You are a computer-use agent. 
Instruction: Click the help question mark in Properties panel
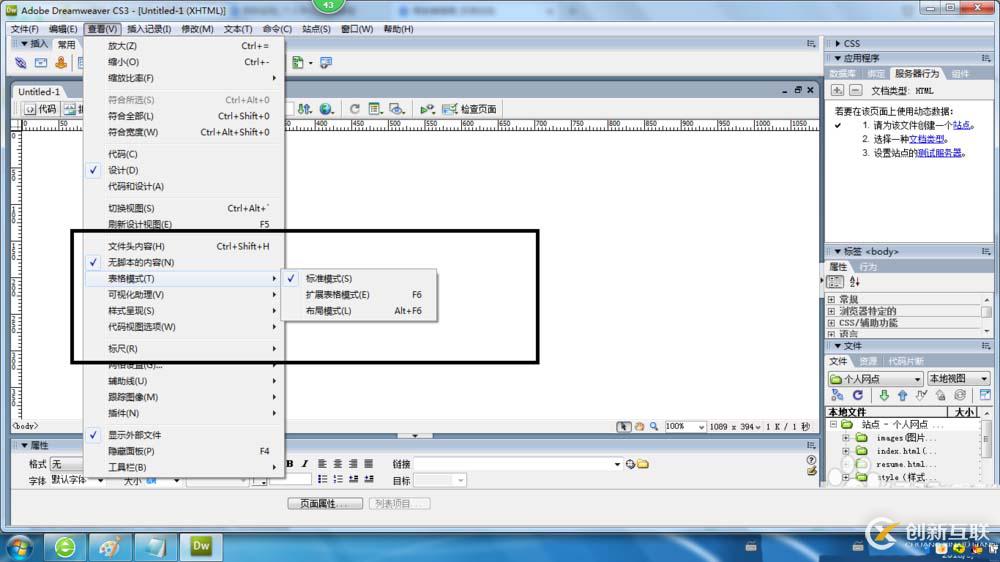pyautogui.click(x=811, y=460)
